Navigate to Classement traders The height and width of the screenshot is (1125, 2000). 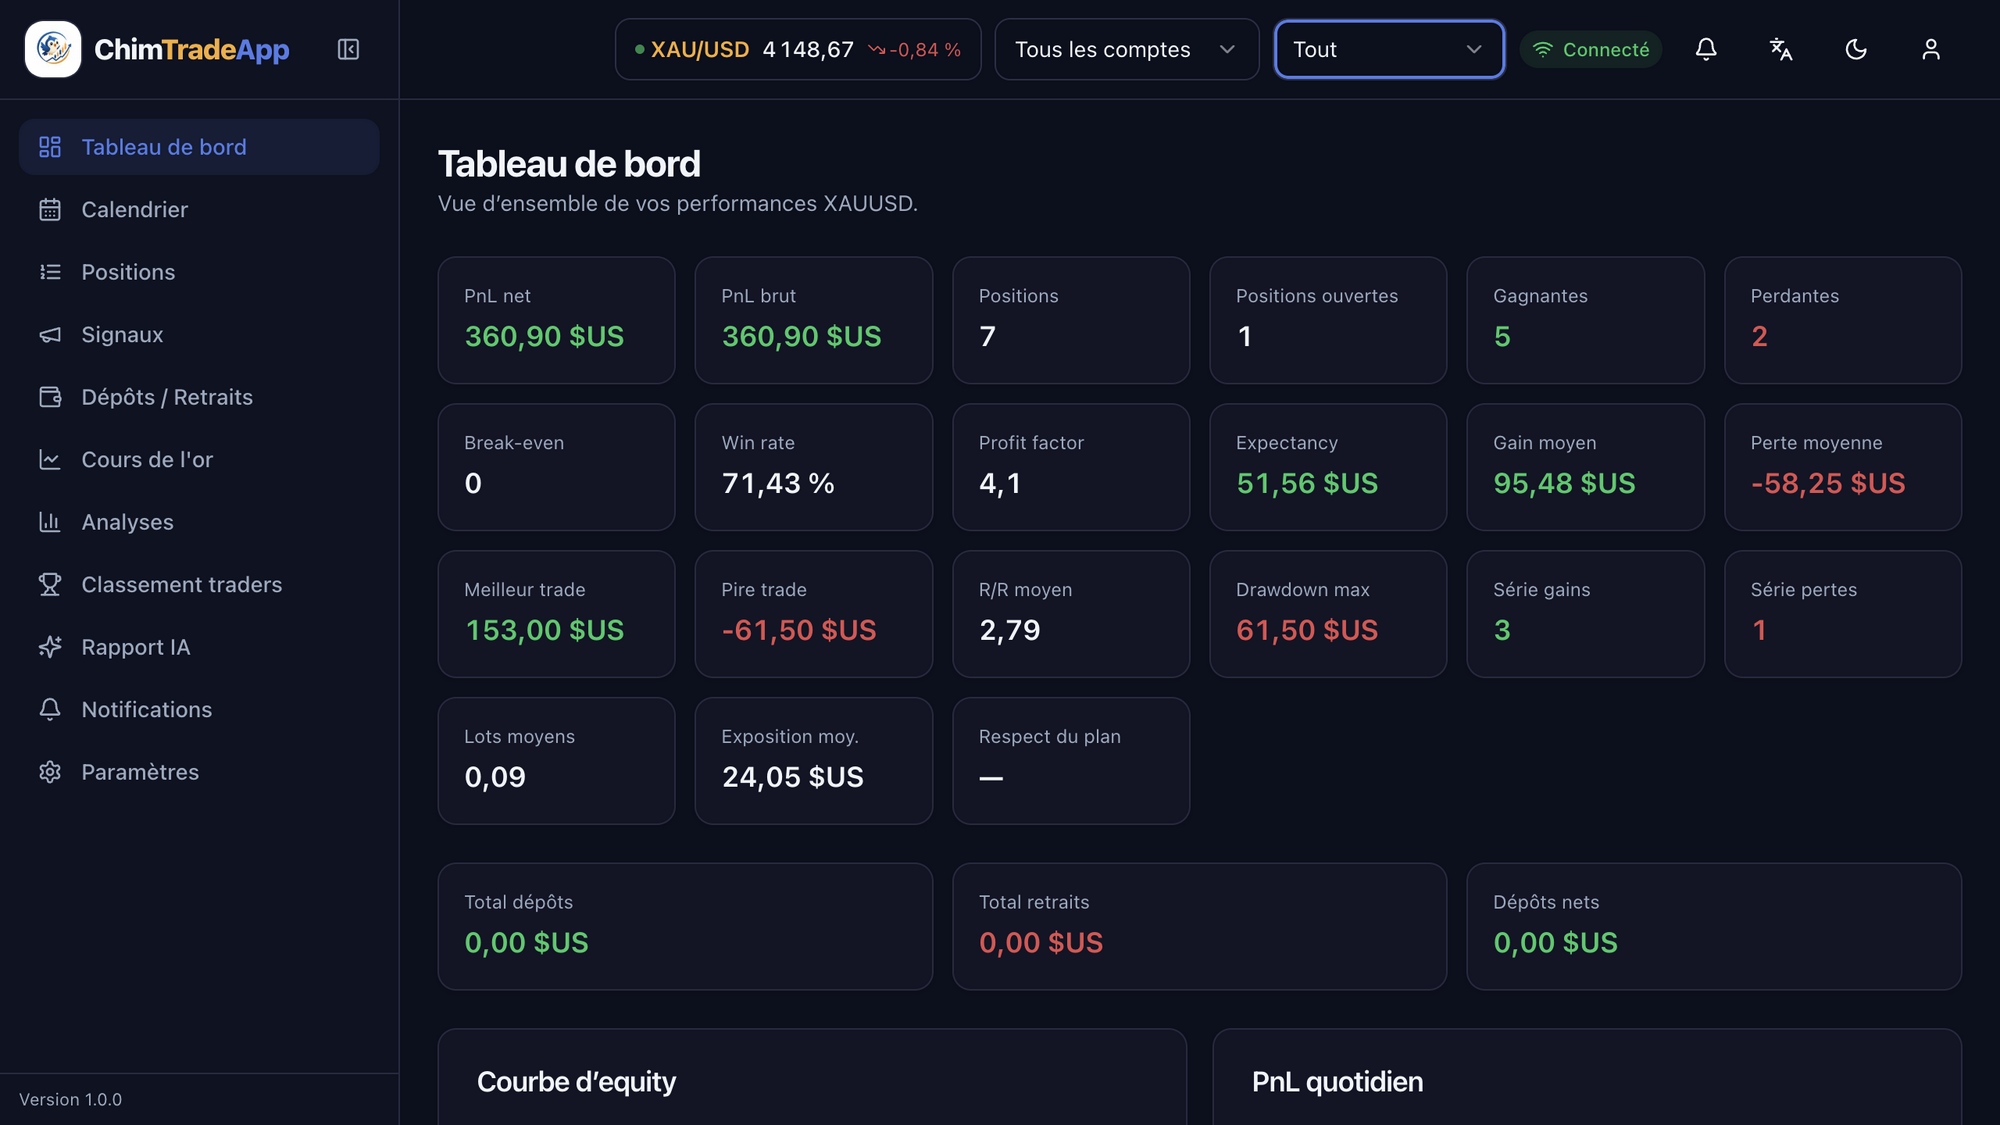pos(199,585)
